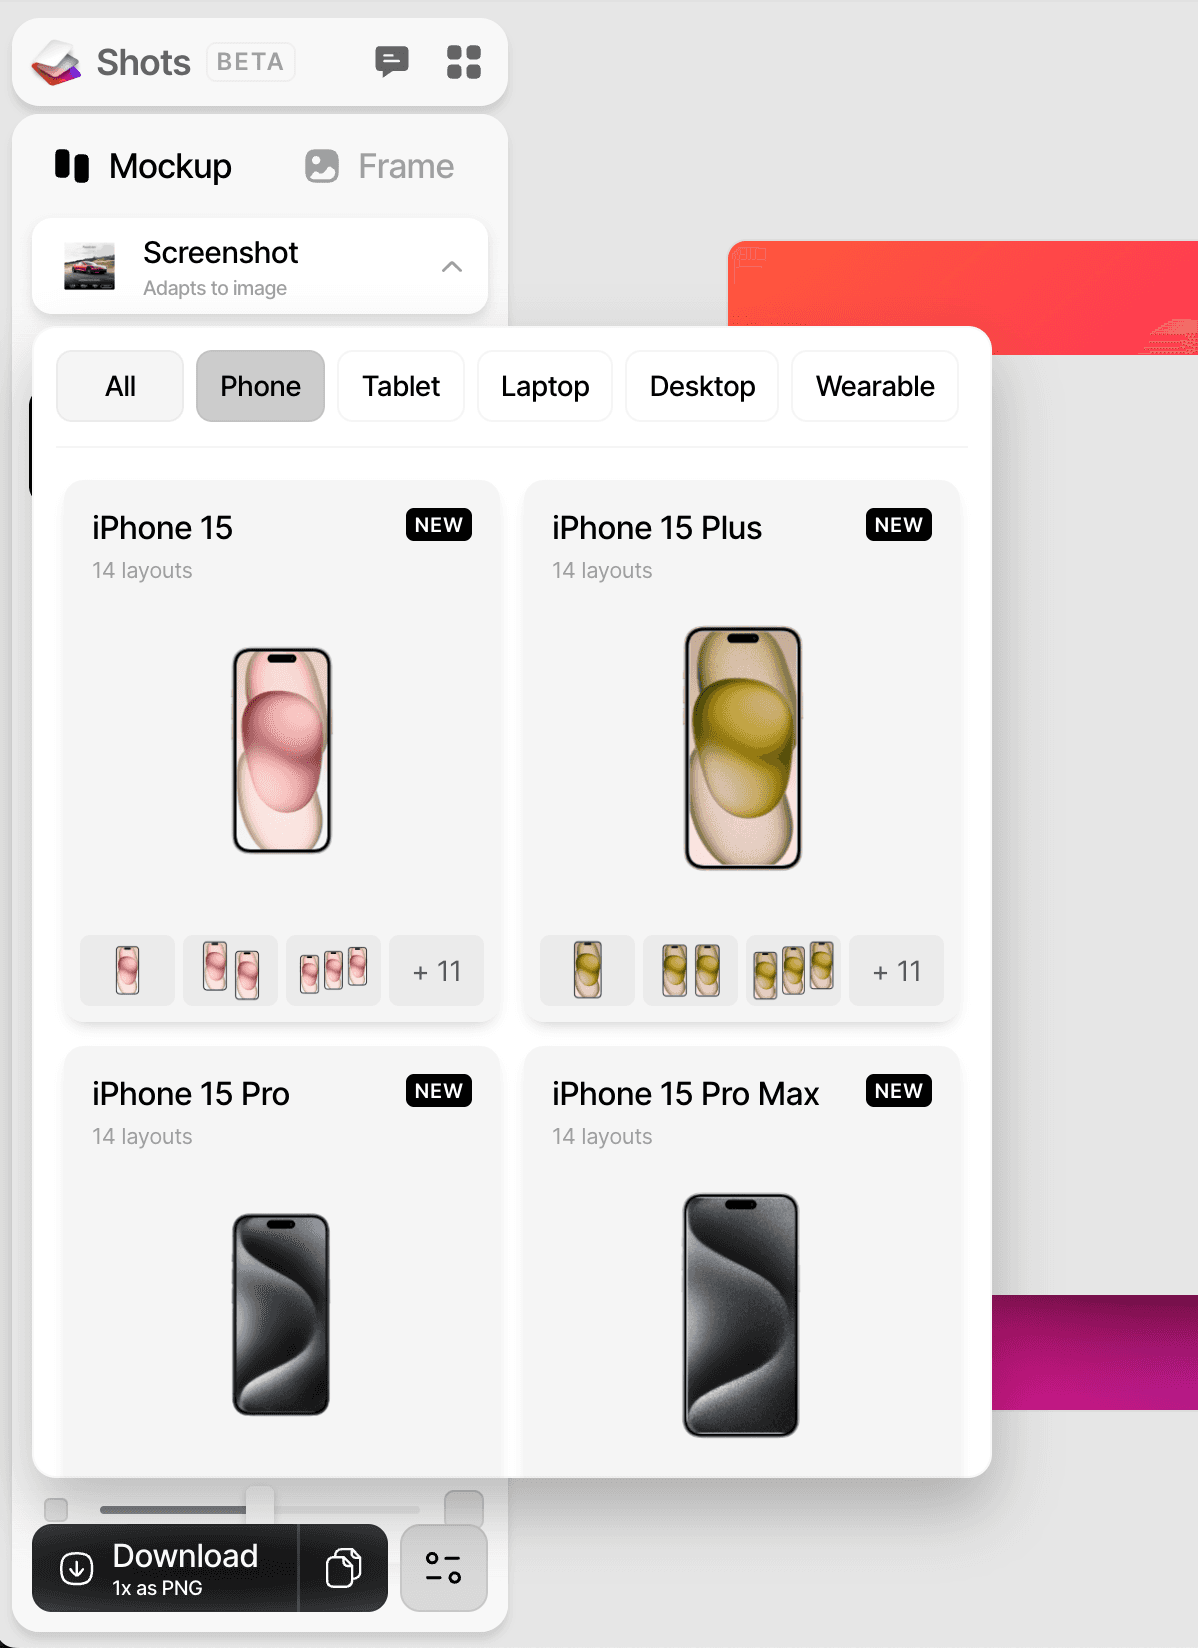
Task: Choose the iPhone 15 Pro Max mockup
Action: (x=741, y=1262)
